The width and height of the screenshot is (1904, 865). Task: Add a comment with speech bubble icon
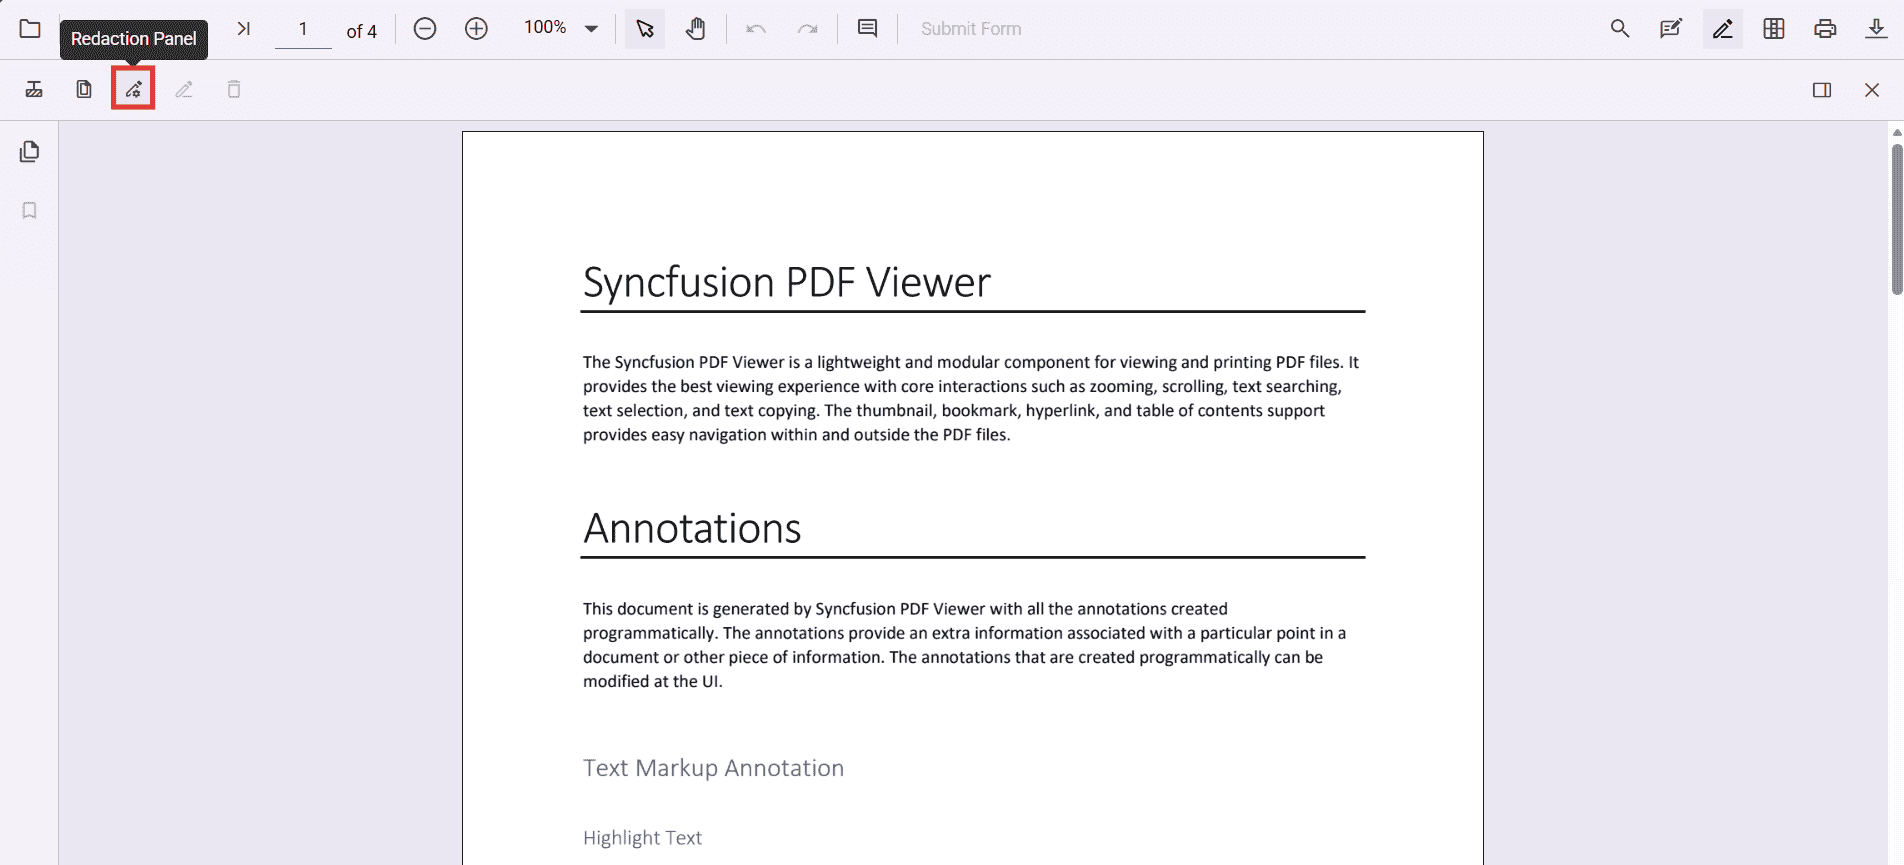868,29
